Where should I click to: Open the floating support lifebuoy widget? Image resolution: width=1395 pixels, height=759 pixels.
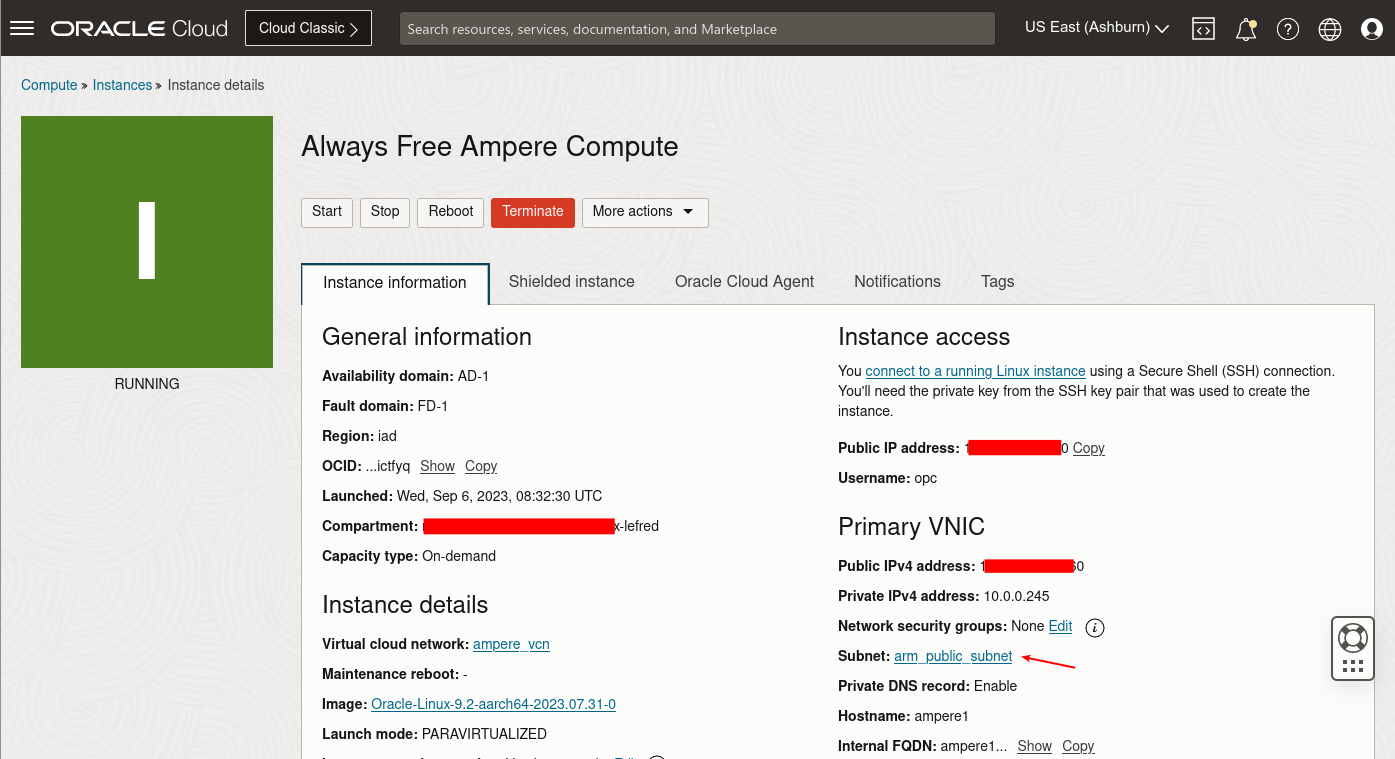[1353, 649]
